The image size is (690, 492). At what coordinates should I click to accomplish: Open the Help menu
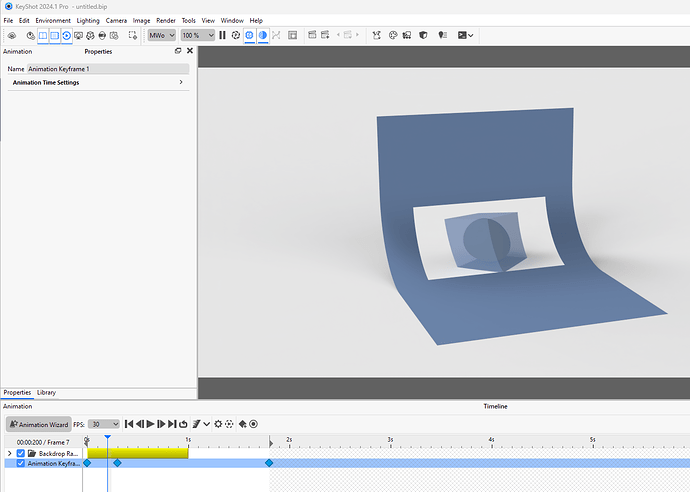click(256, 21)
